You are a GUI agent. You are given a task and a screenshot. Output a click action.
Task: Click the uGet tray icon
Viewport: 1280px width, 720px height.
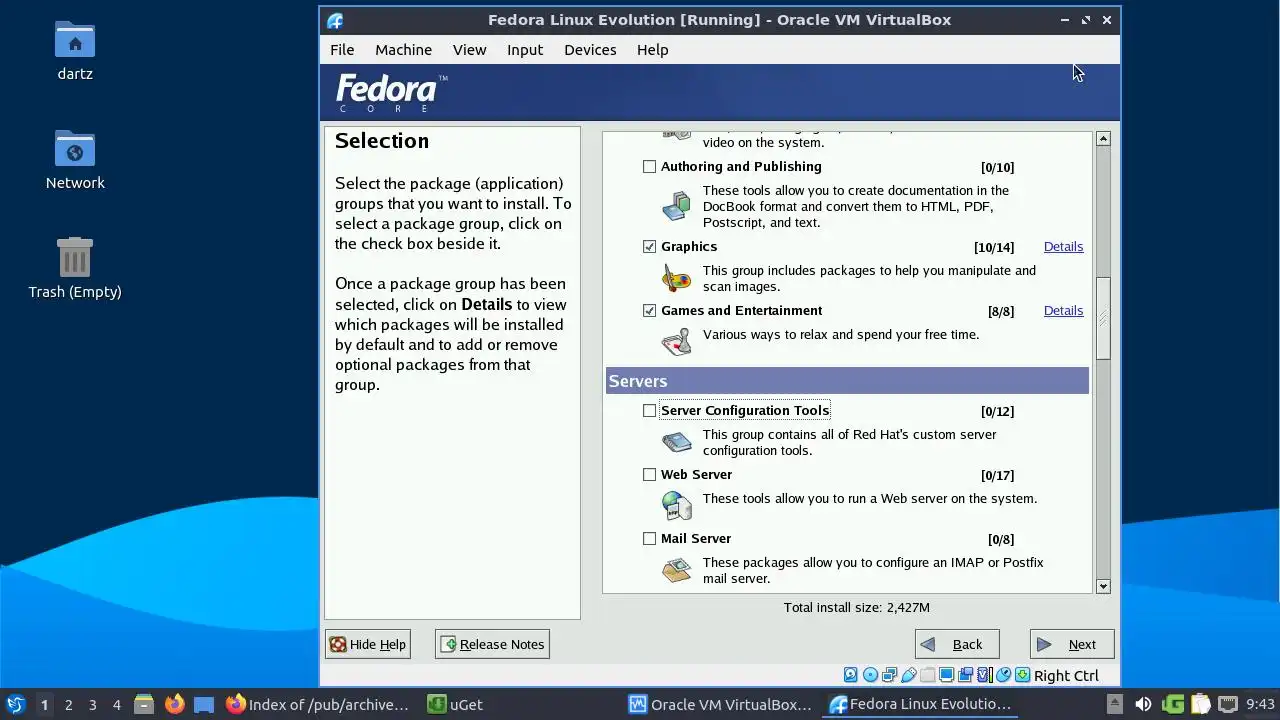1173,704
